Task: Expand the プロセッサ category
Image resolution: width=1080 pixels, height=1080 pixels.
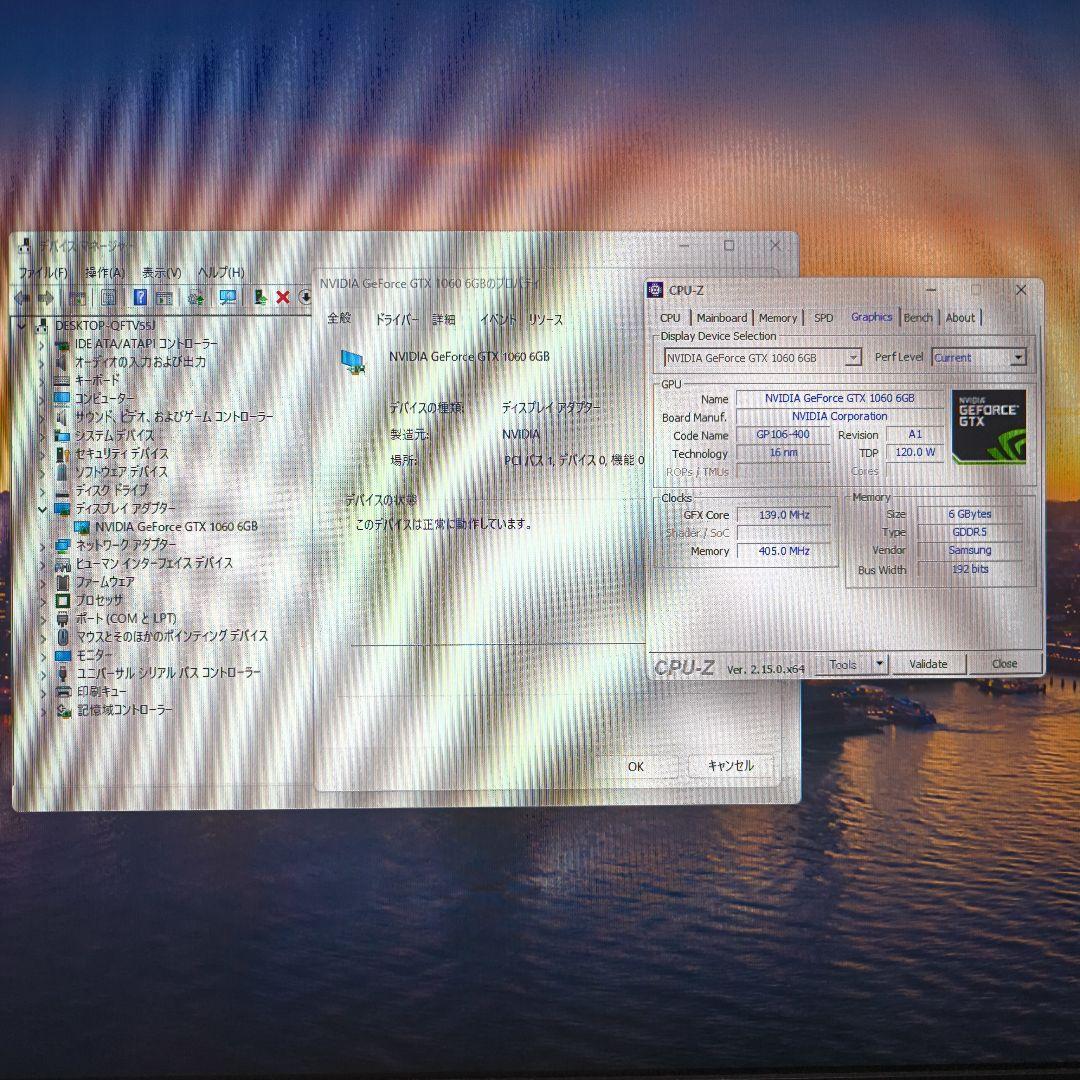Action: click(x=42, y=600)
